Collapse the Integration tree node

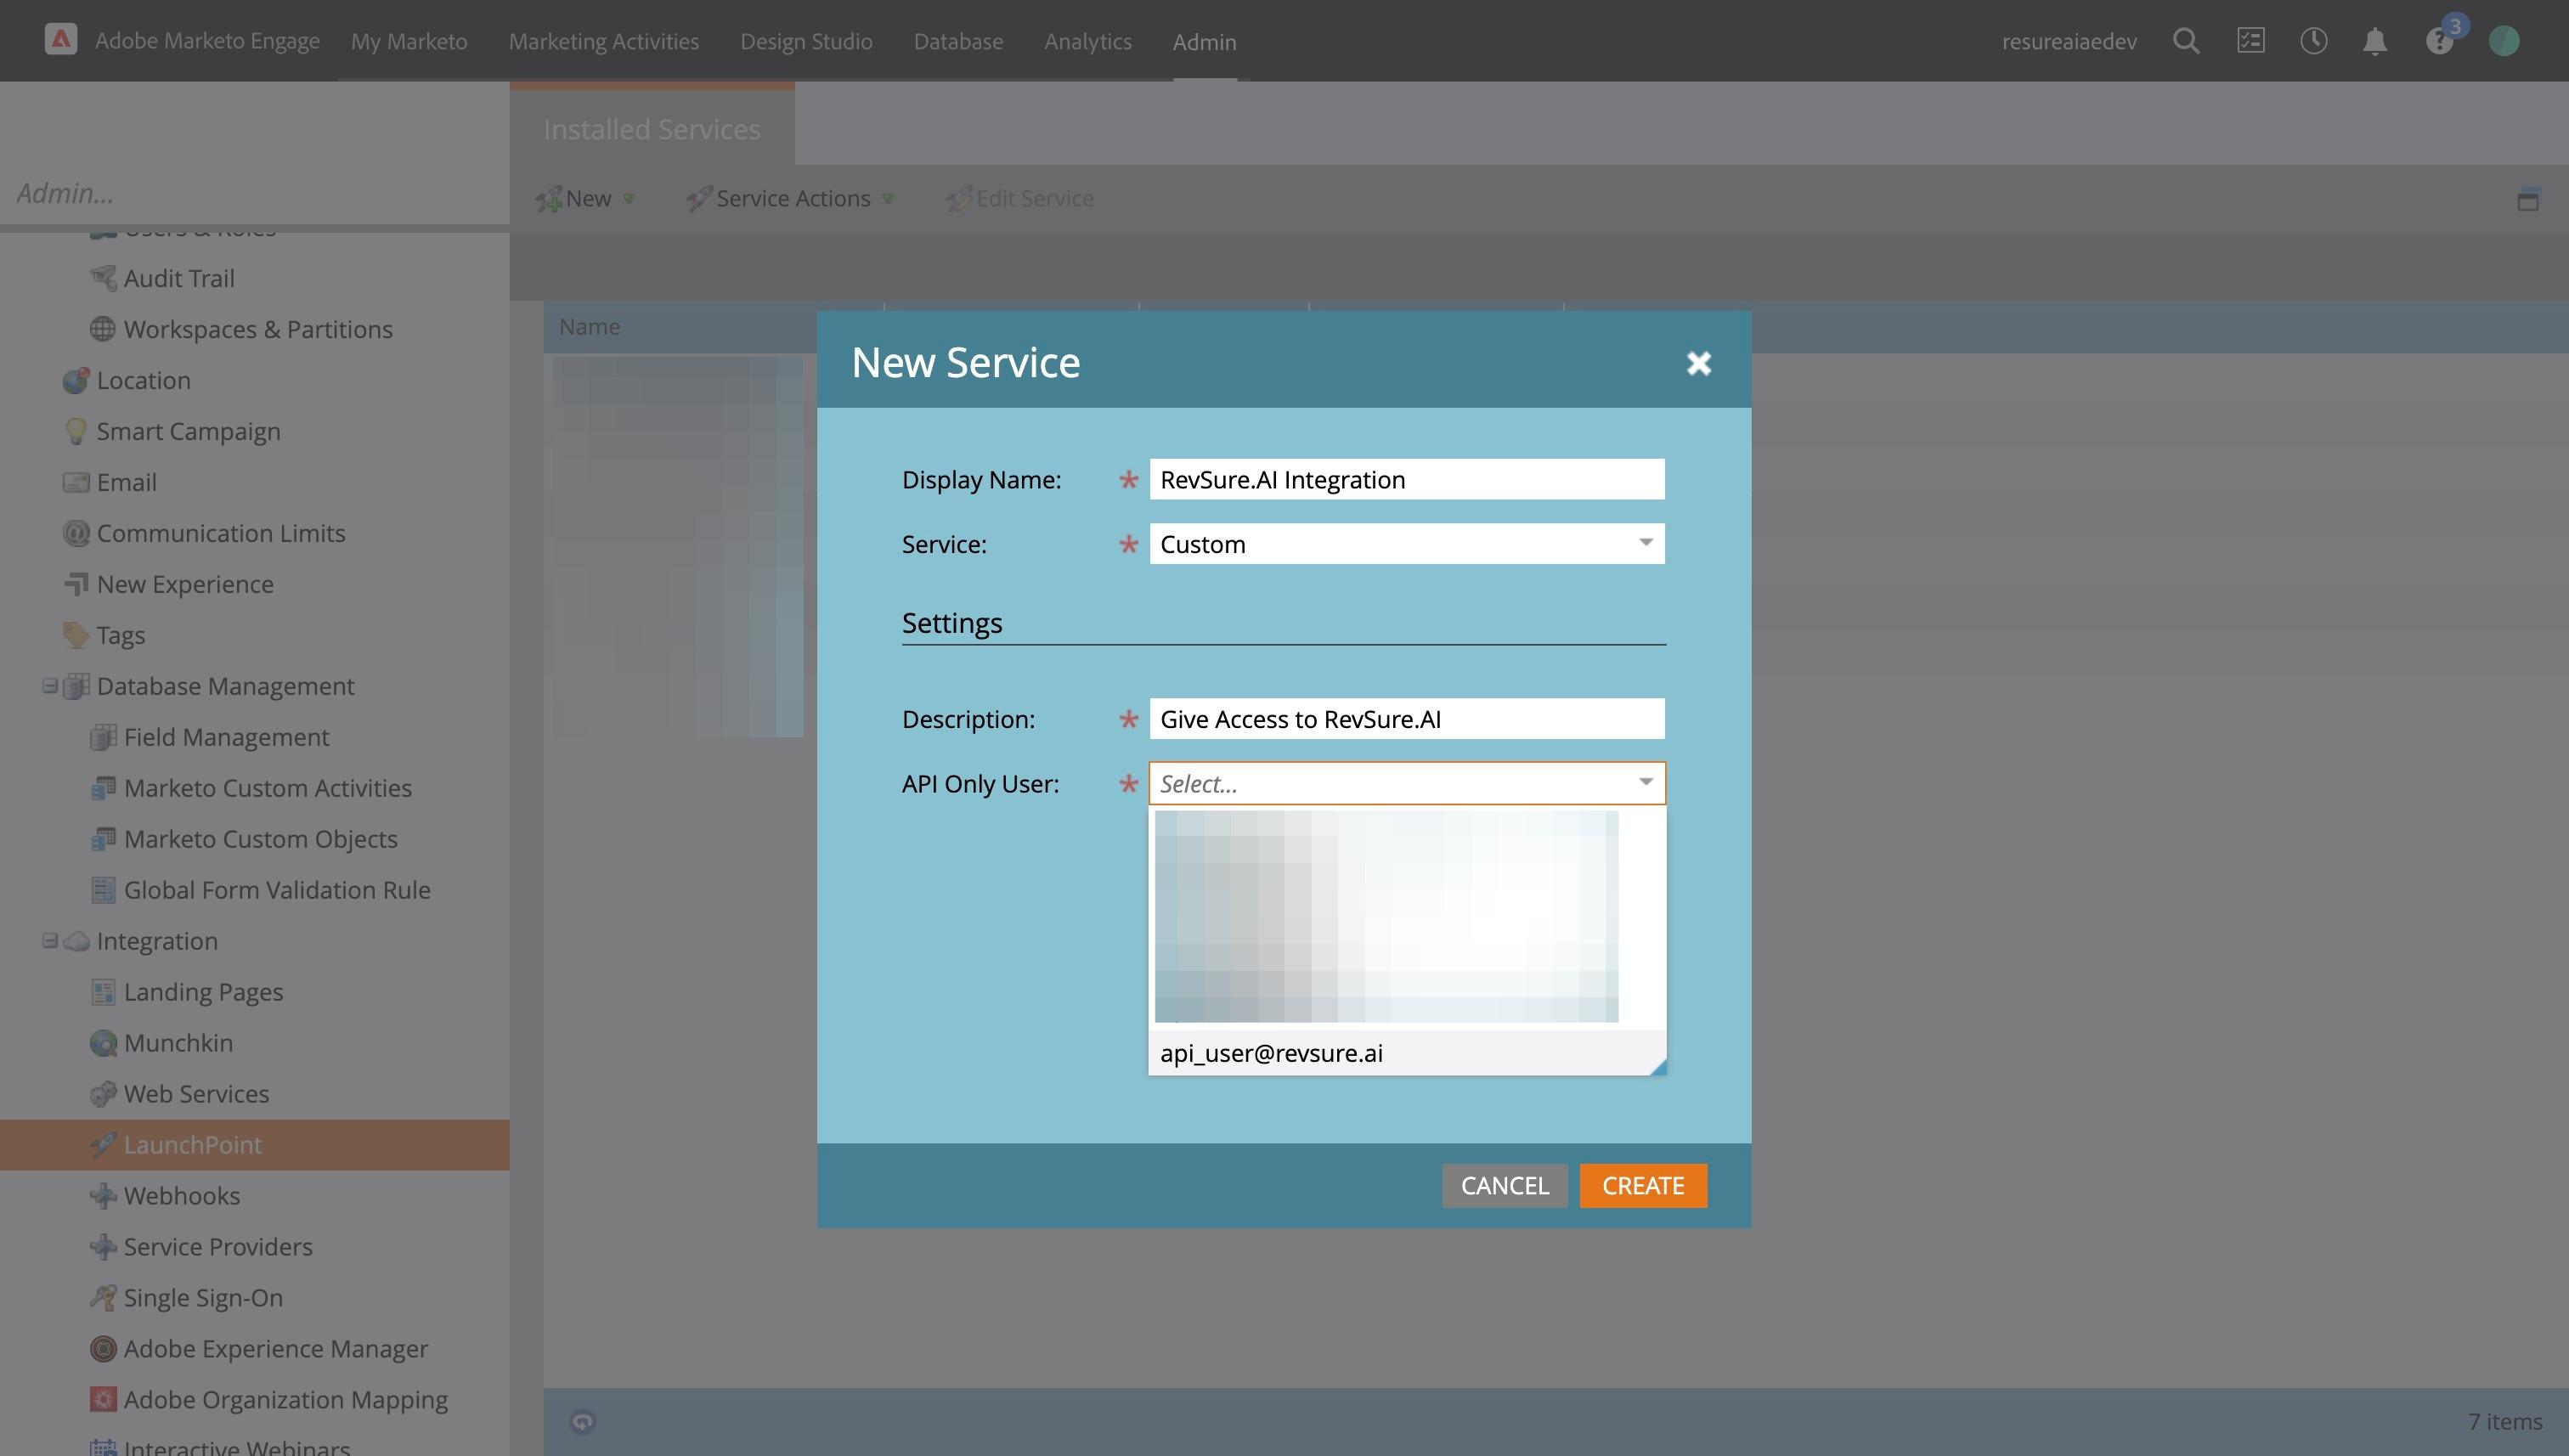pos(49,941)
